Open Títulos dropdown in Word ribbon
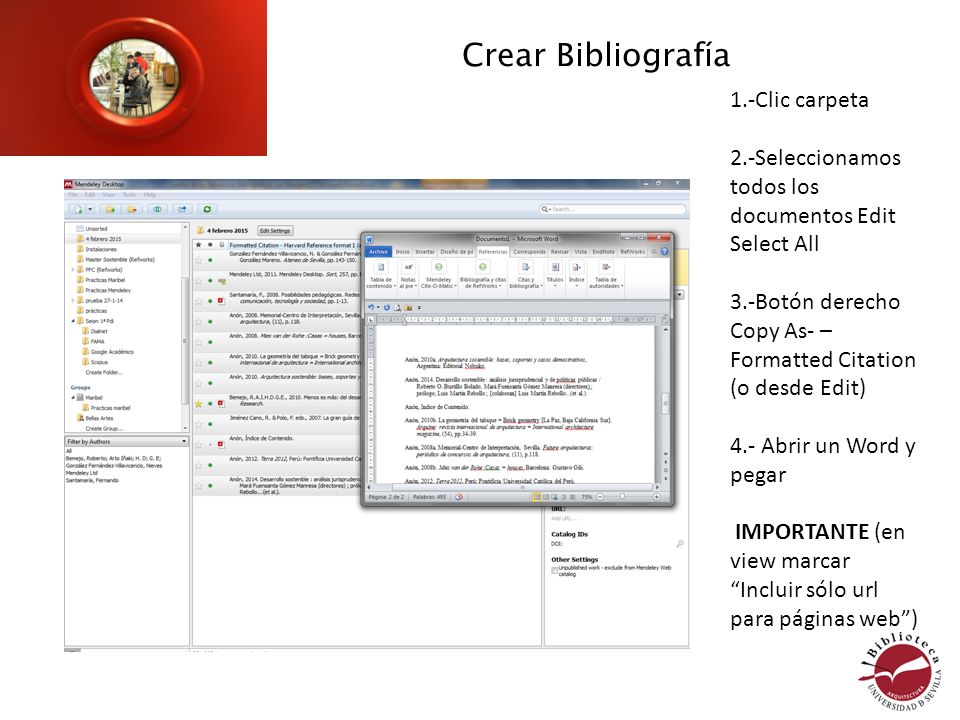This screenshot has height=720, width=960. [555, 276]
